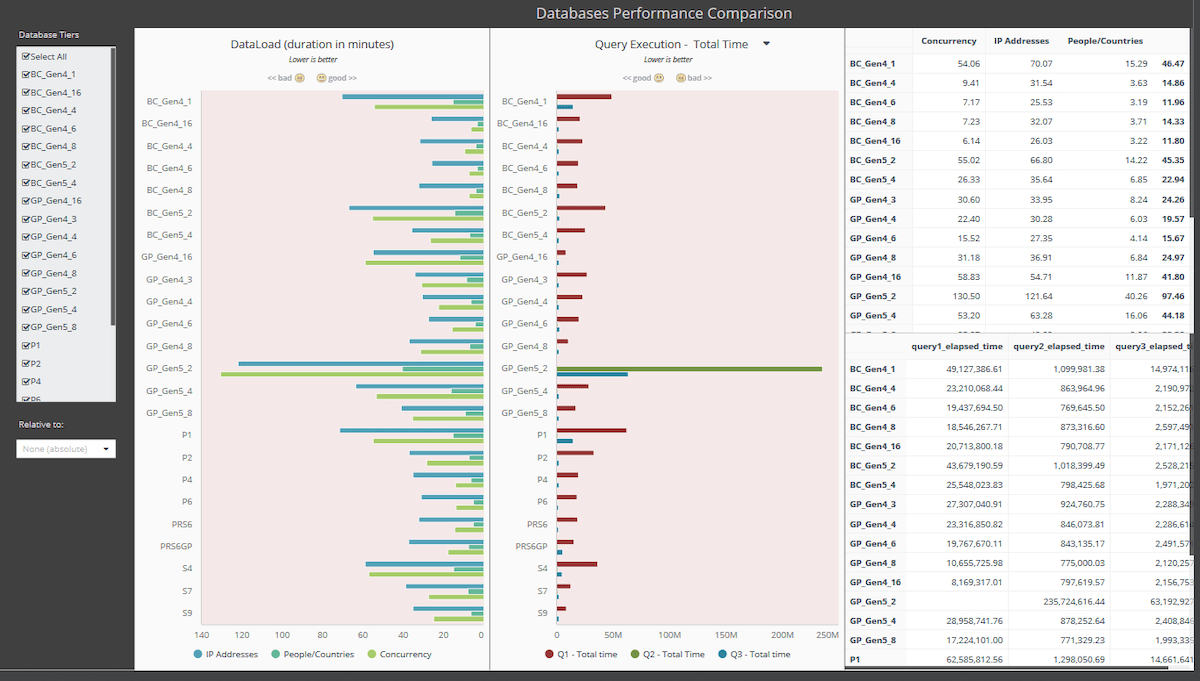Toggle the Select All checkbox
This screenshot has height=681, width=1200.
(26, 57)
